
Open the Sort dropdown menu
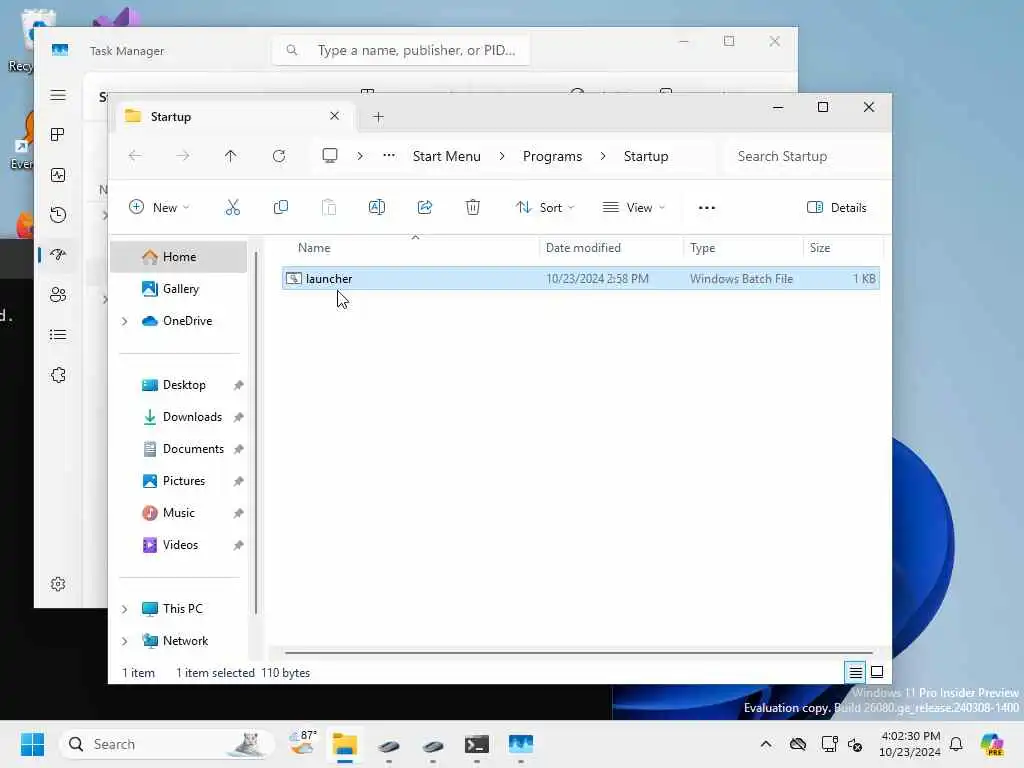[x=545, y=208]
